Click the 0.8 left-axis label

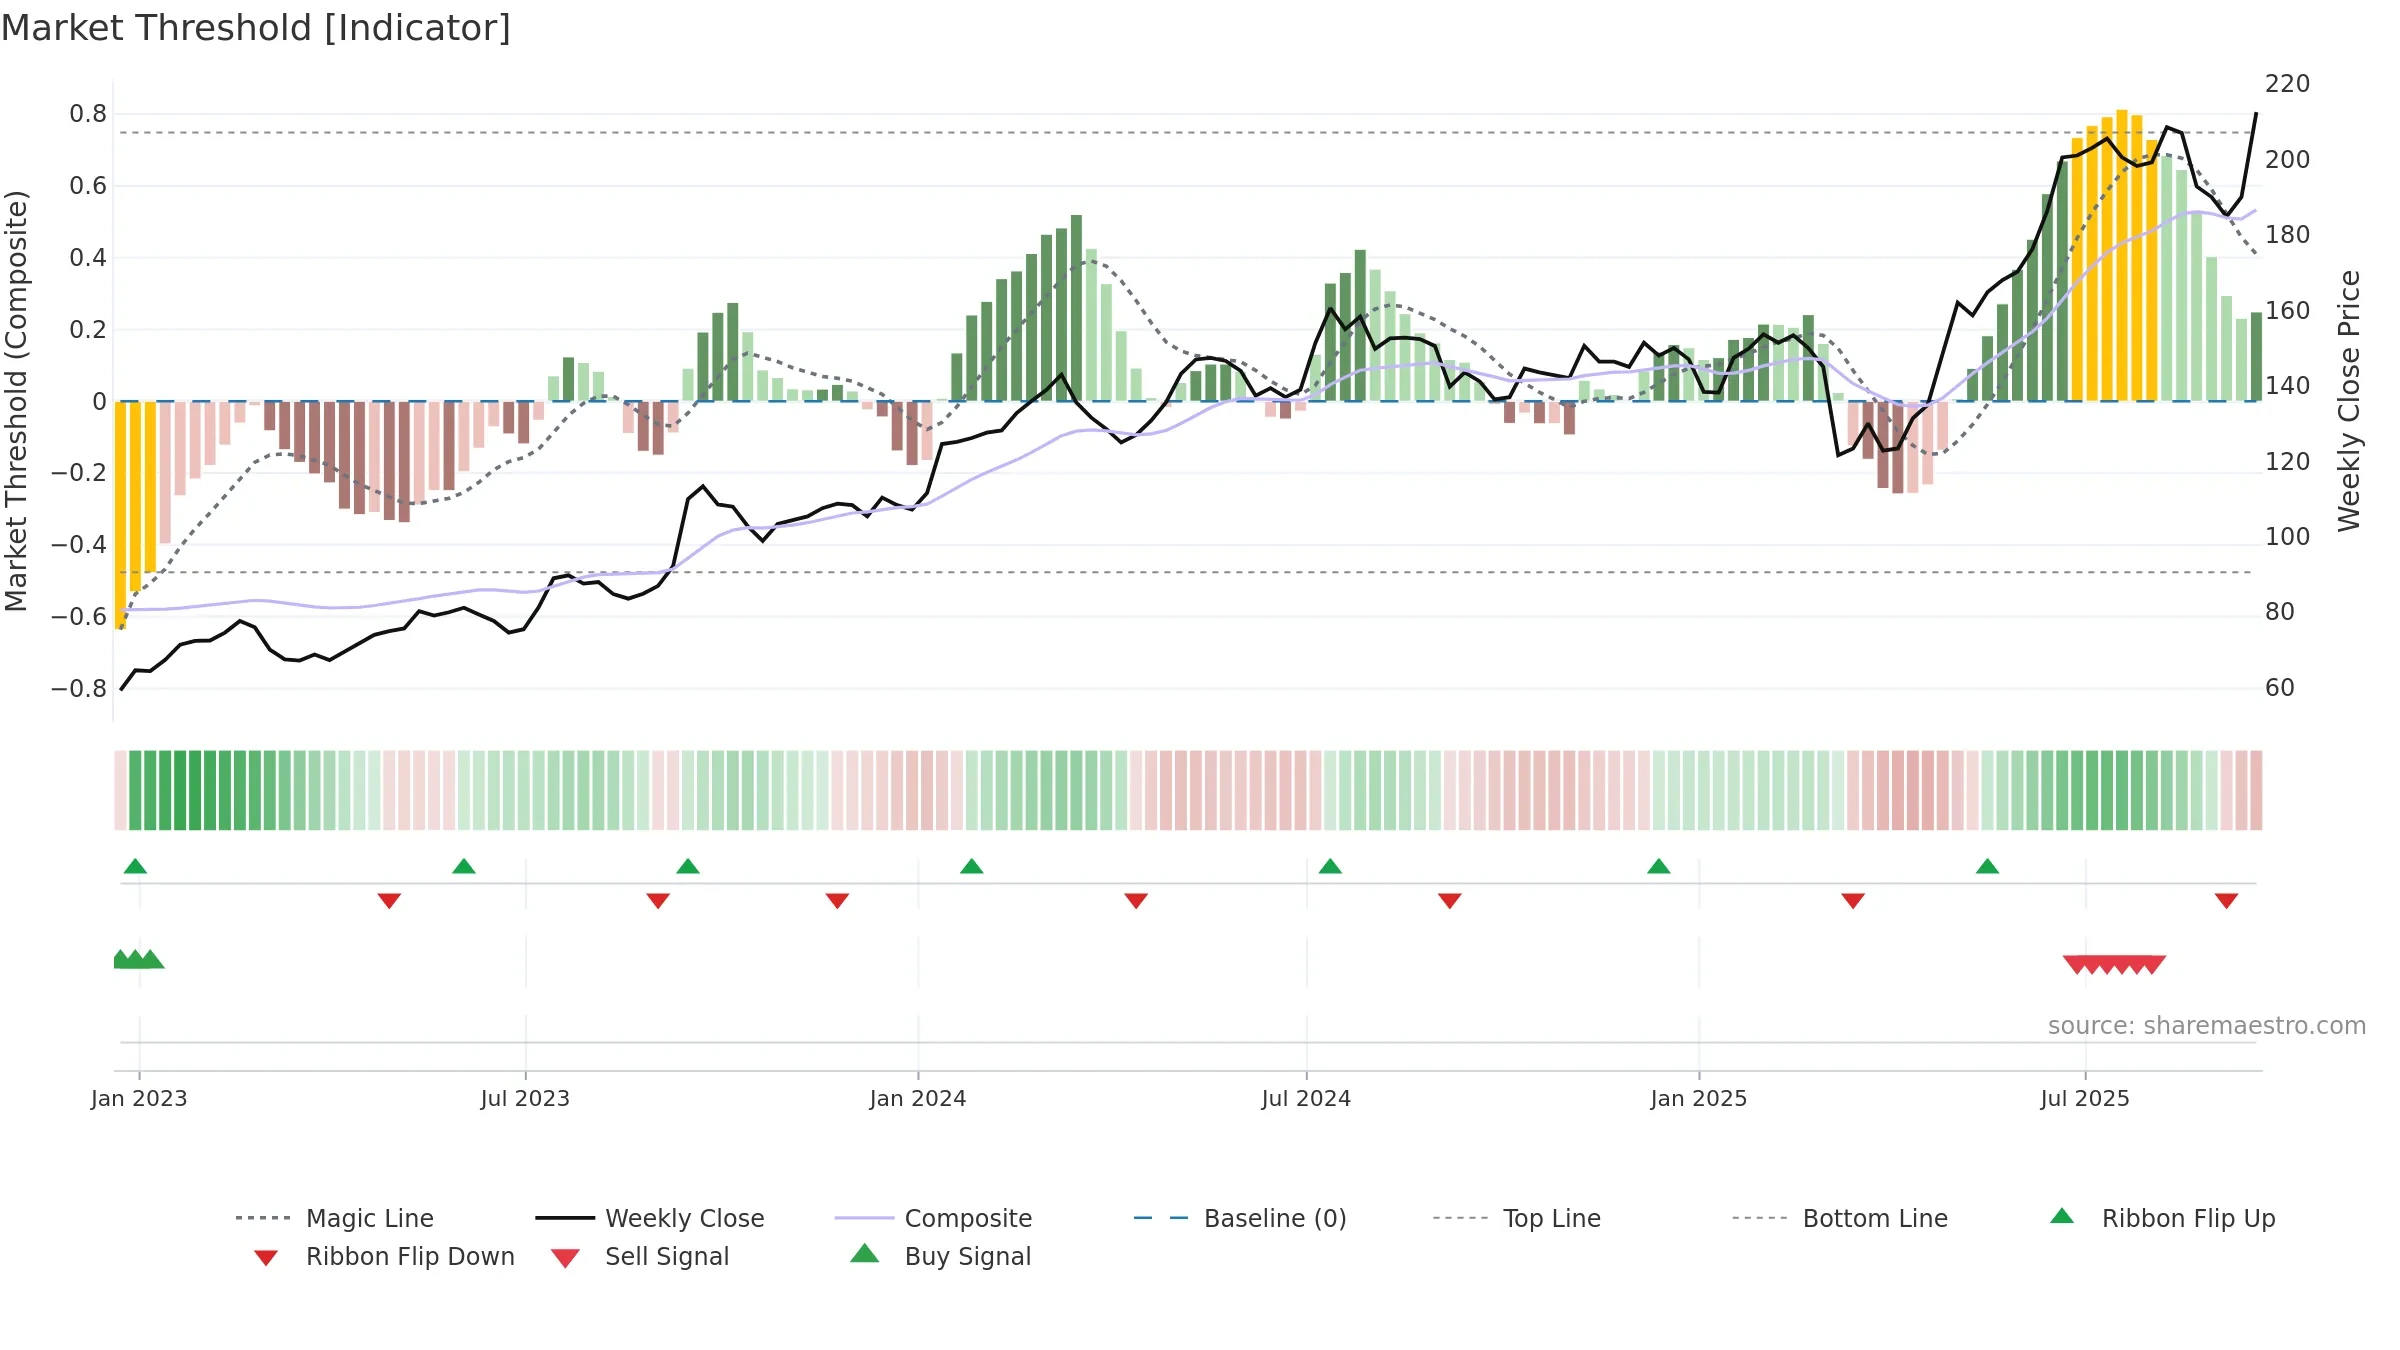coord(88,114)
